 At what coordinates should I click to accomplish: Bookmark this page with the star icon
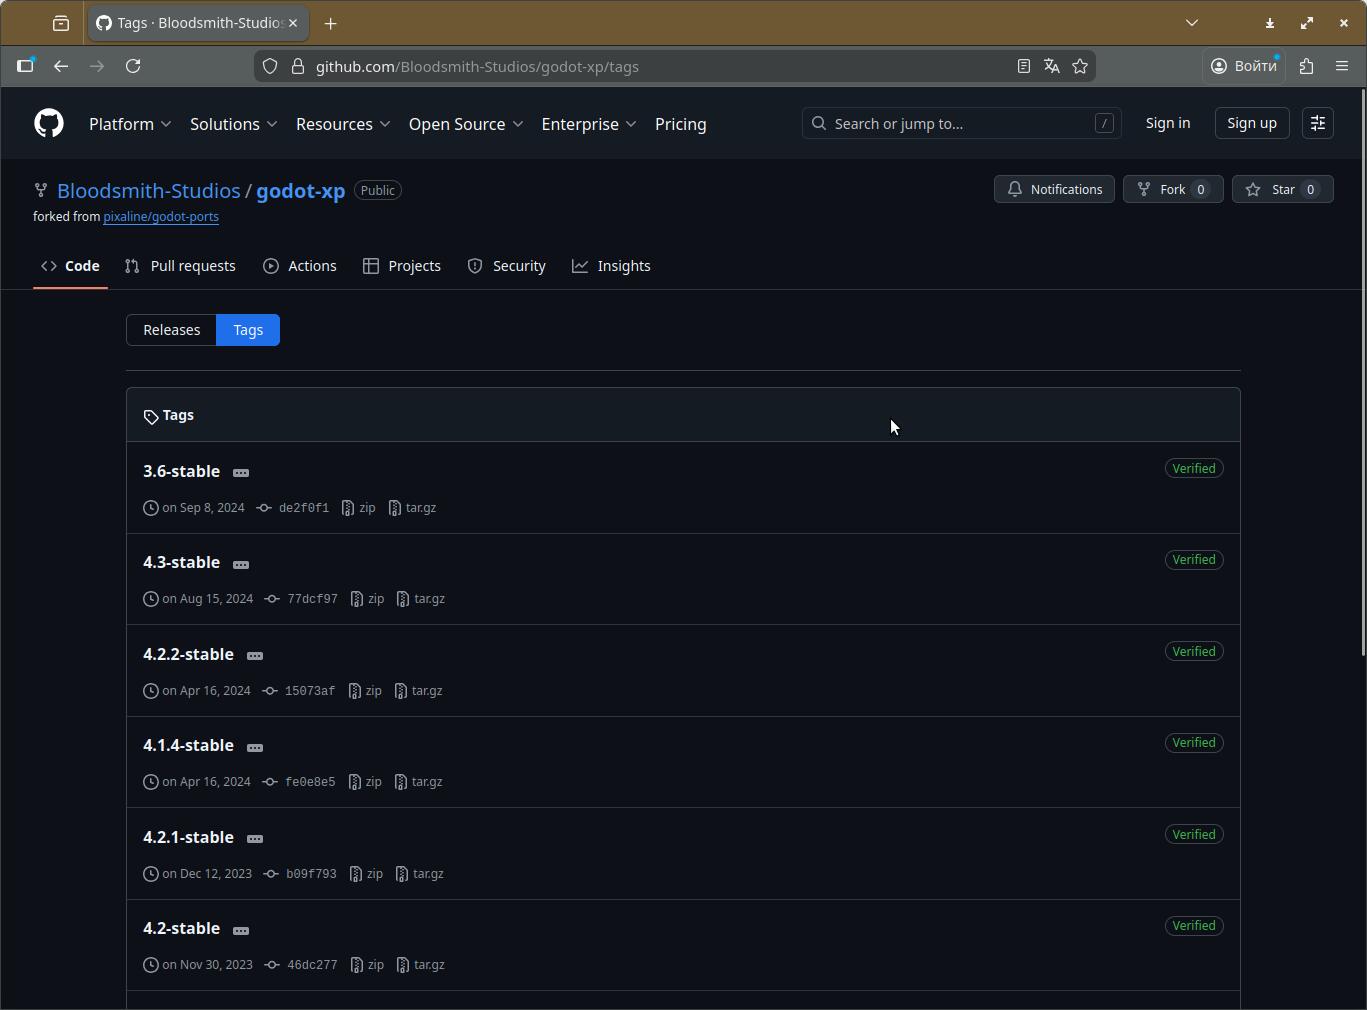1080,66
